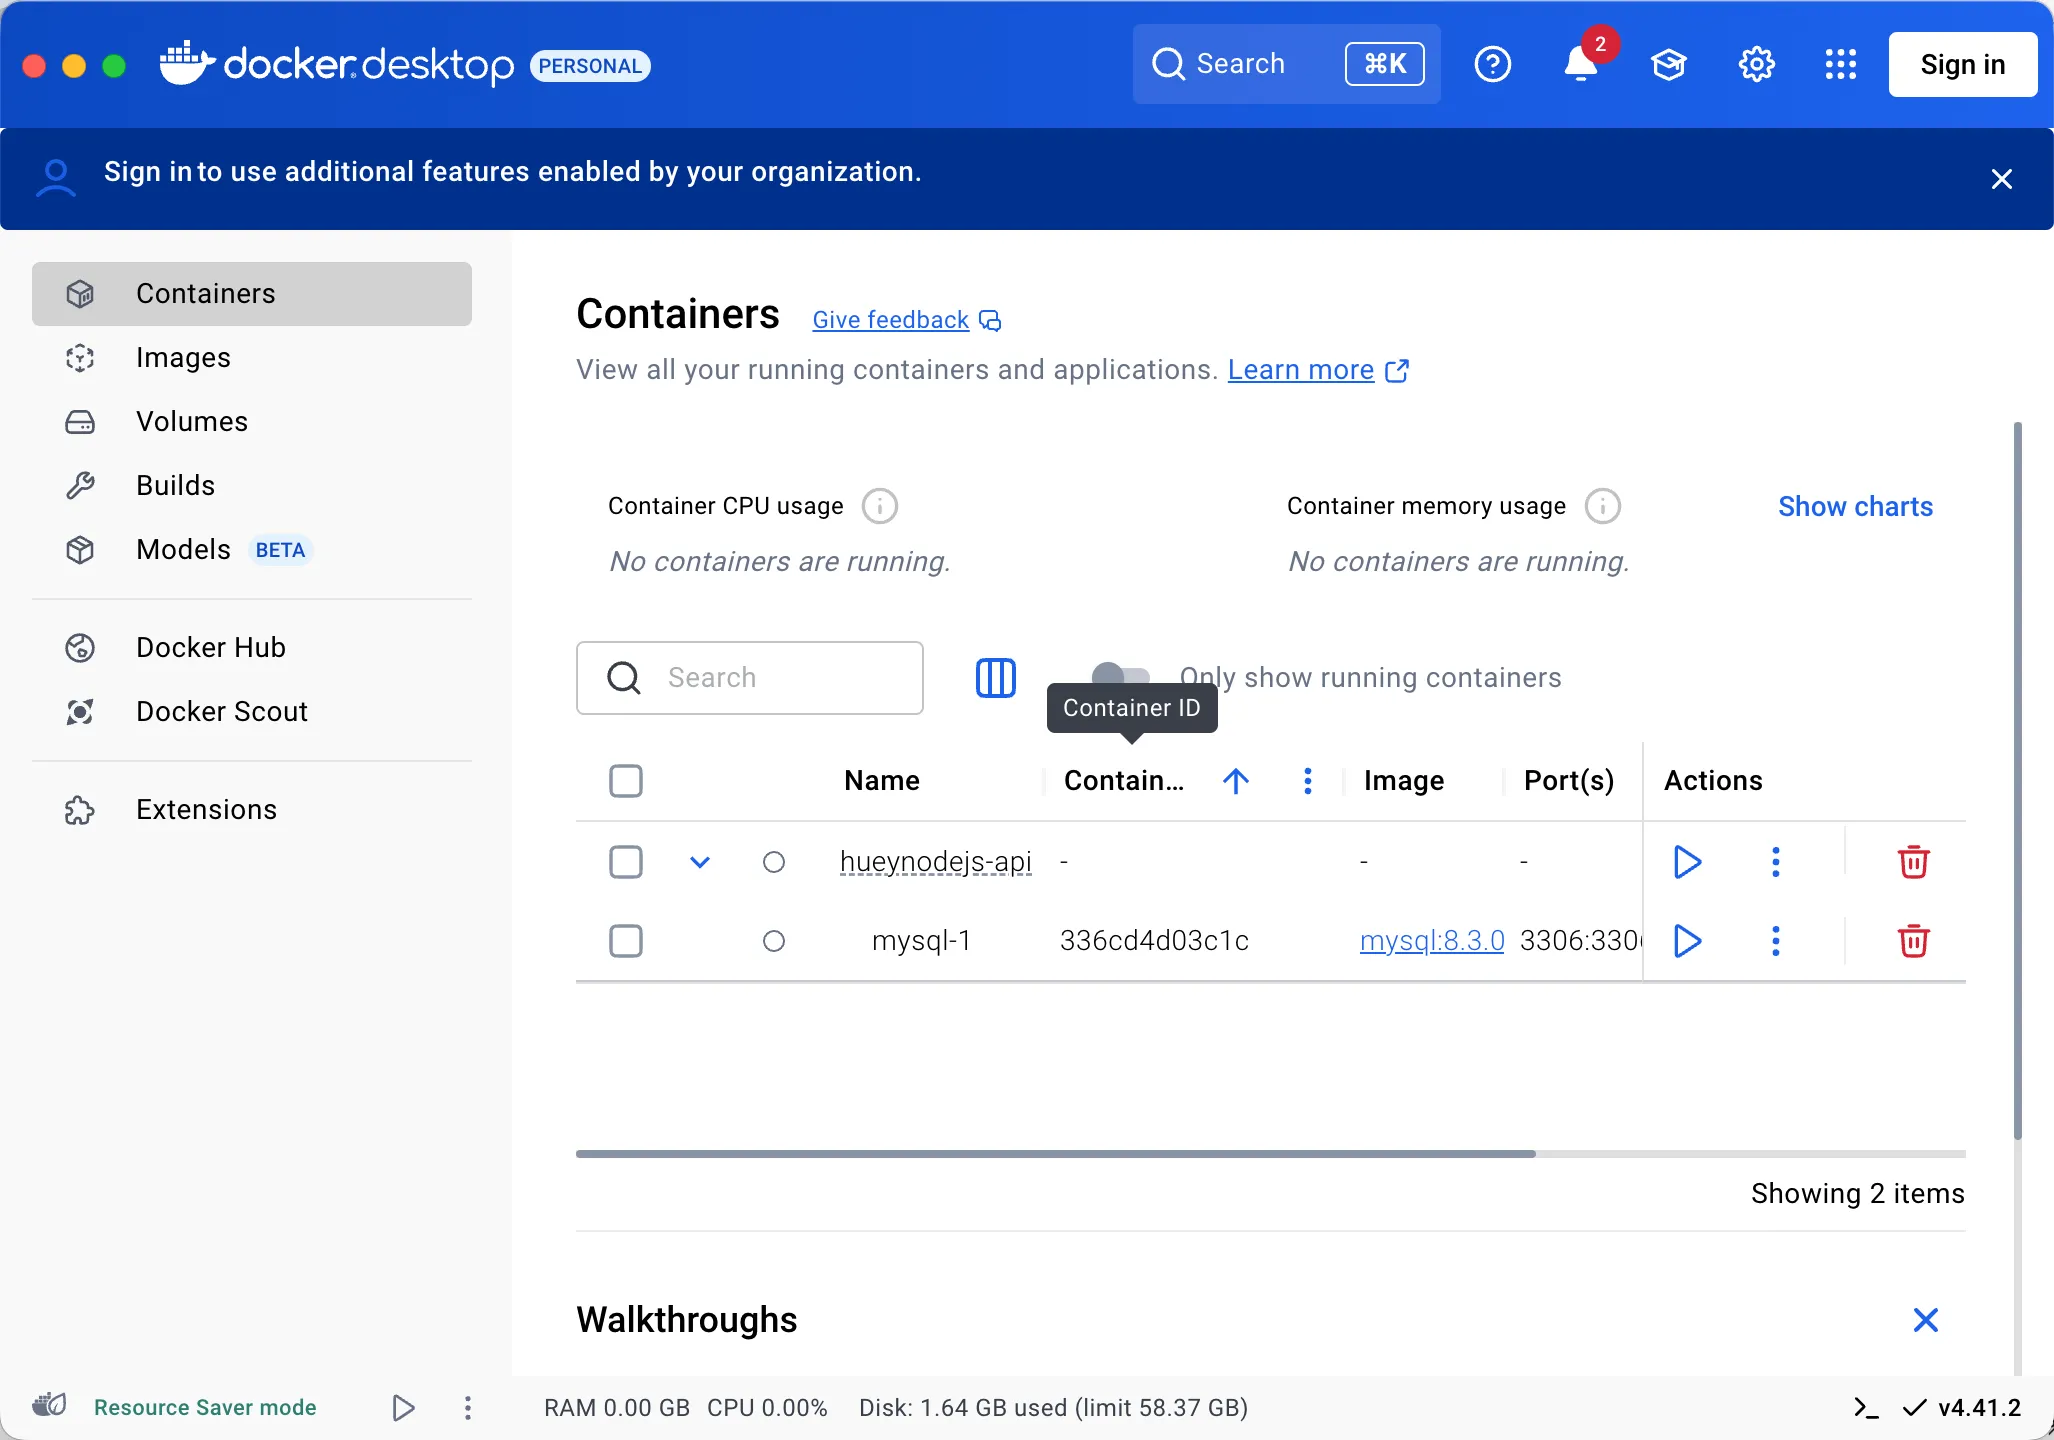Open the hueynodejs-api stack name

[936, 862]
